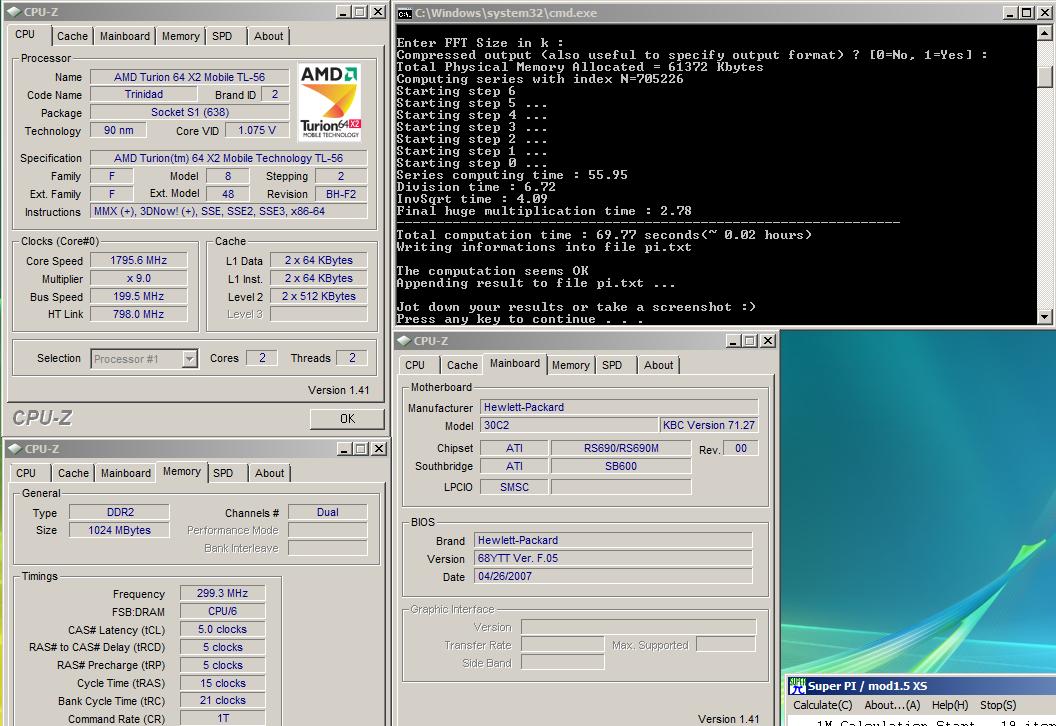Click the cmd window scroll up arrow
The height and width of the screenshot is (726, 1056).
pyautogui.click(x=1045, y=32)
